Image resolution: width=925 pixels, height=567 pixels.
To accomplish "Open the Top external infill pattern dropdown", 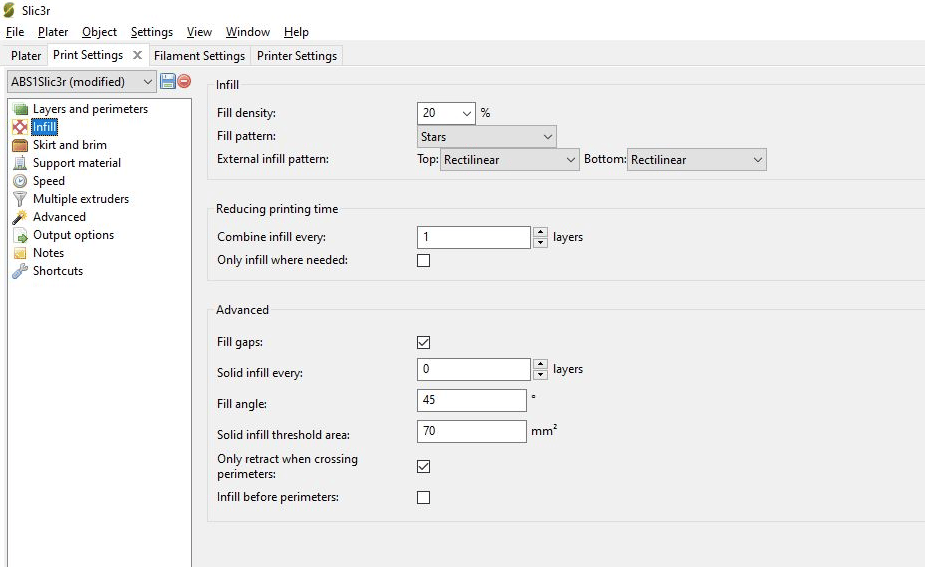I will pos(510,160).
